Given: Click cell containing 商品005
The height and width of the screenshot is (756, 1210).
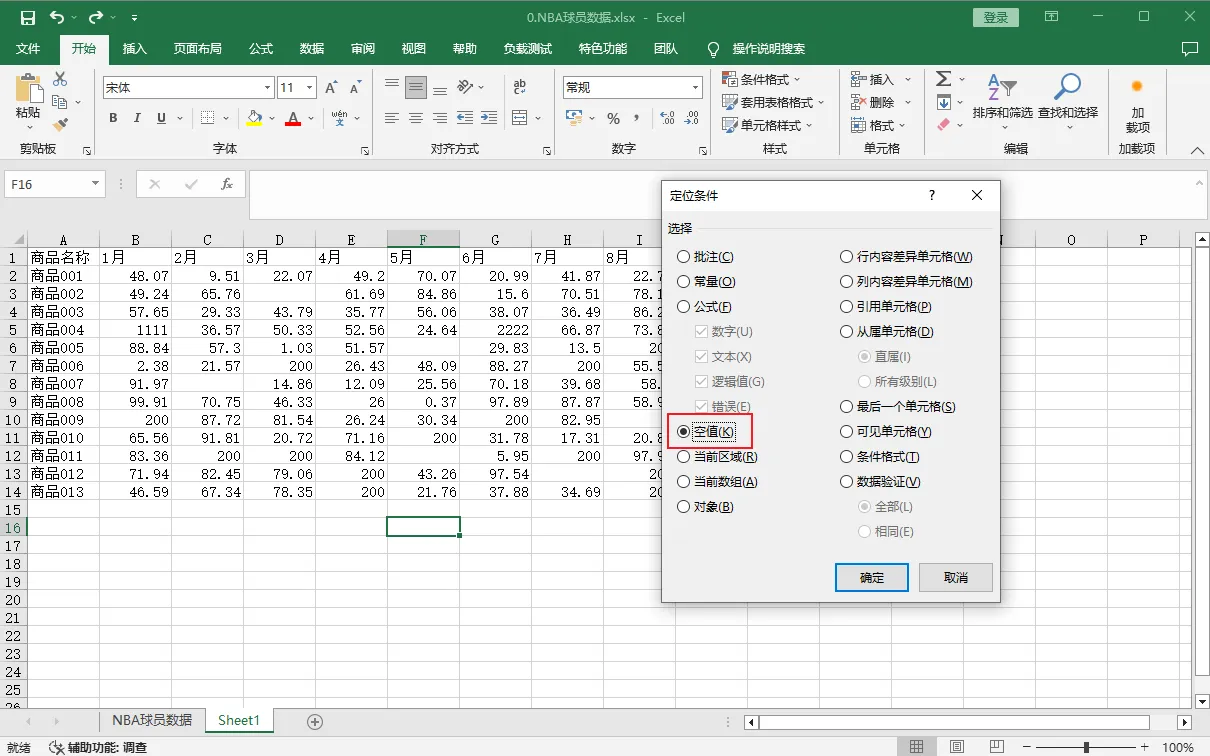Looking at the screenshot, I should 64,348.
